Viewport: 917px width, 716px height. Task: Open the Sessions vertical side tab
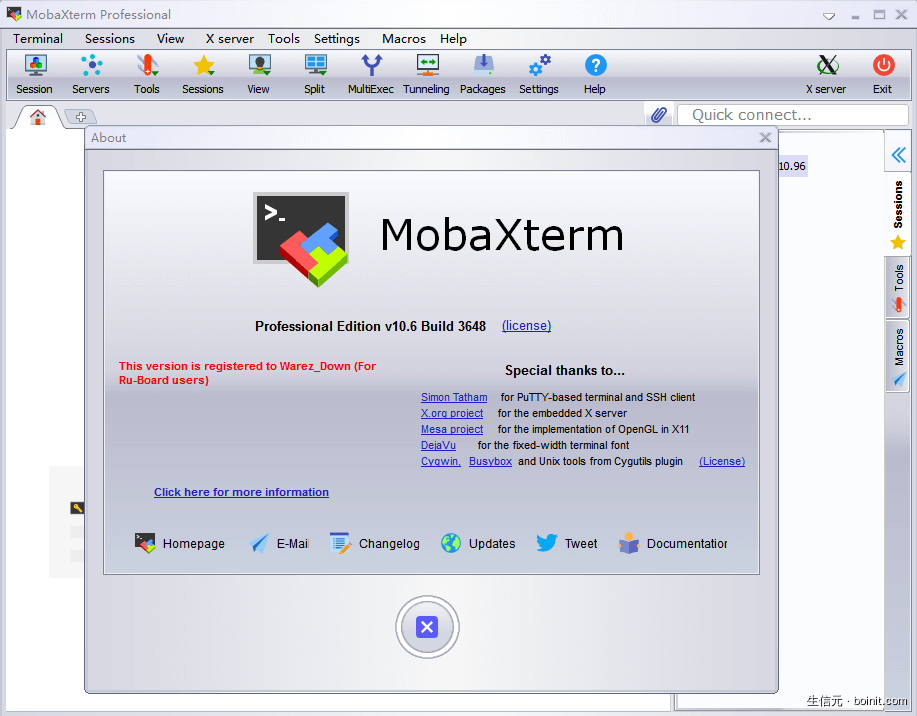click(898, 214)
